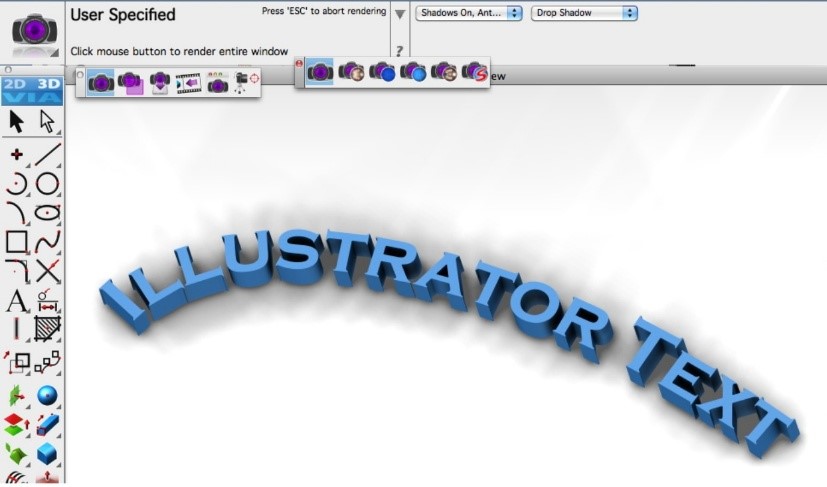Choose the camera with dark blue sphere
Screen dimensions: 827x487
(382, 72)
